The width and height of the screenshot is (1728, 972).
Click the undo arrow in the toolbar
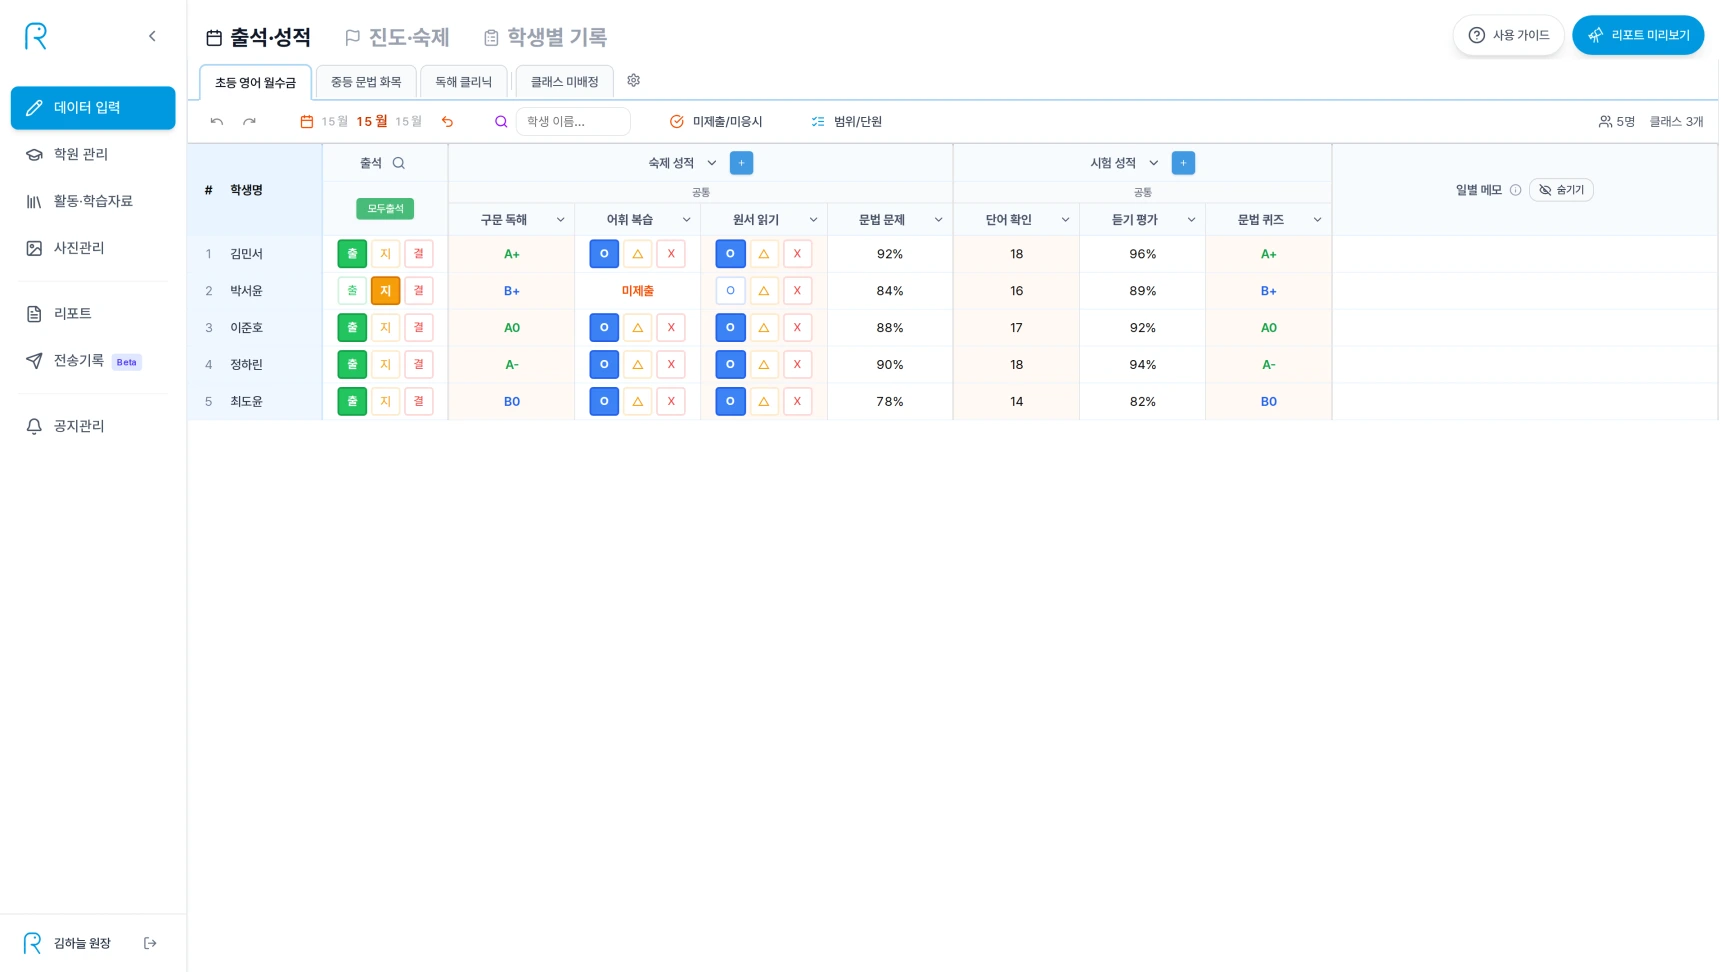[217, 122]
